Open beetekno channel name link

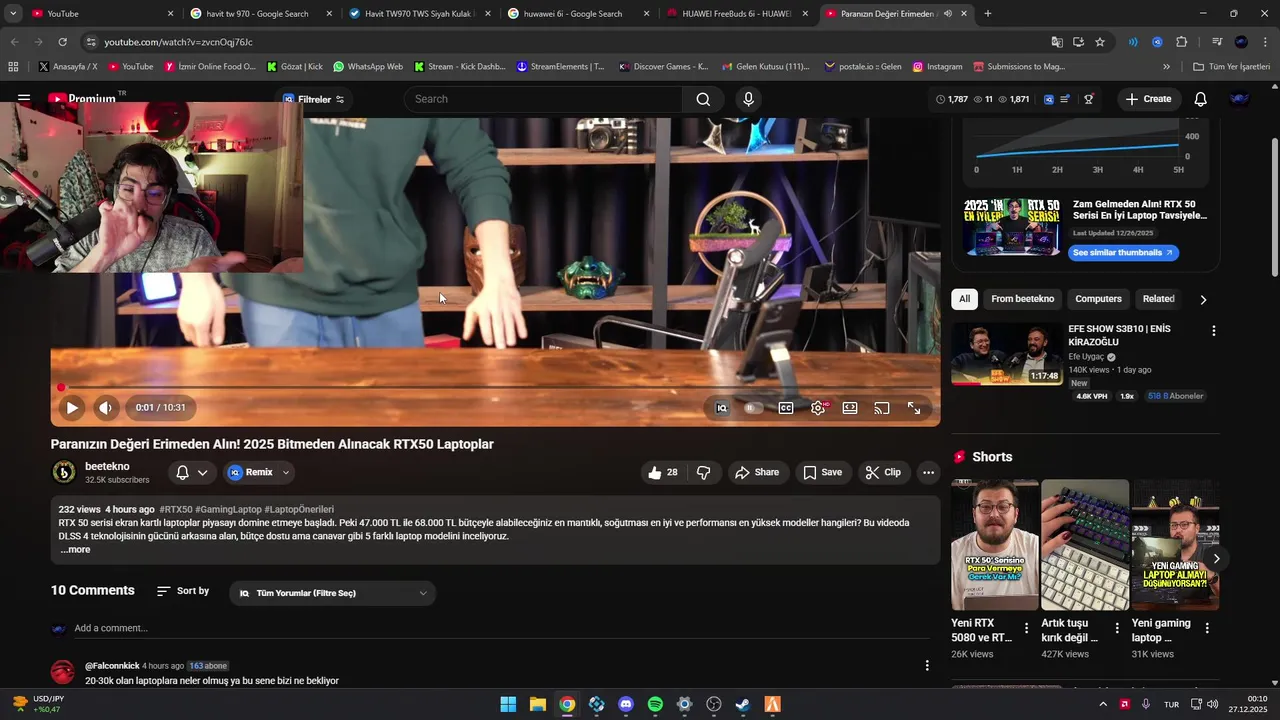pos(107,466)
